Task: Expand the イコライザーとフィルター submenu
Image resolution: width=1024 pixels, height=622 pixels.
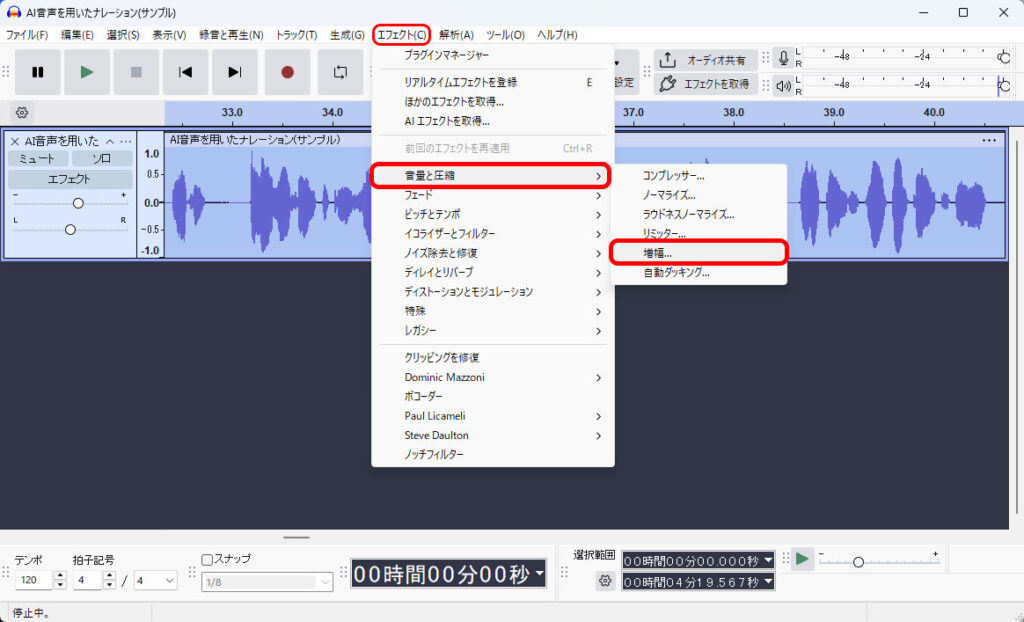Action: [493, 234]
